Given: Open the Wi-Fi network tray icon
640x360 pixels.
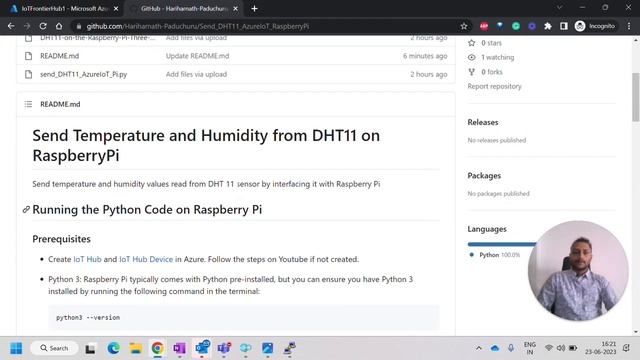Looking at the screenshot, I should (x=549, y=348).
